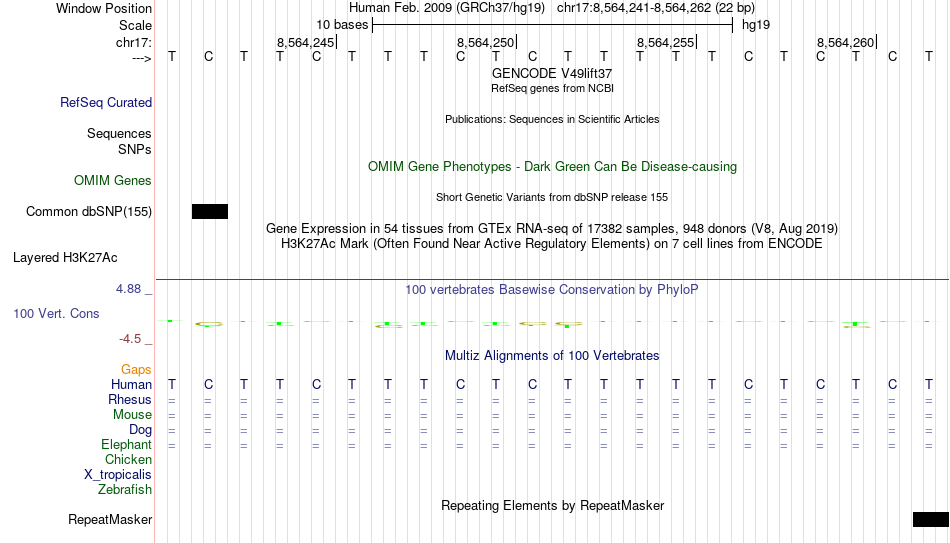Click the Common dbSNP(155) track label

[89, 212]
